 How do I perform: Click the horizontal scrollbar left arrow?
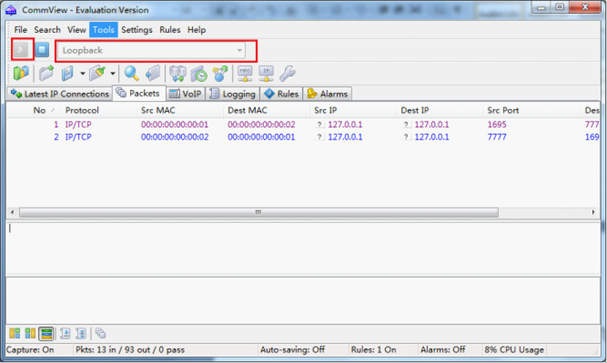tap(12, 212)
